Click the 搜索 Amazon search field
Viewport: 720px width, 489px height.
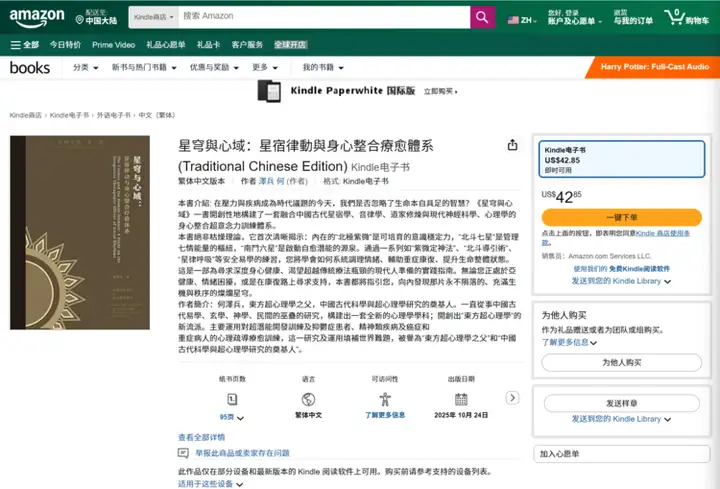(x=324, y=17)
